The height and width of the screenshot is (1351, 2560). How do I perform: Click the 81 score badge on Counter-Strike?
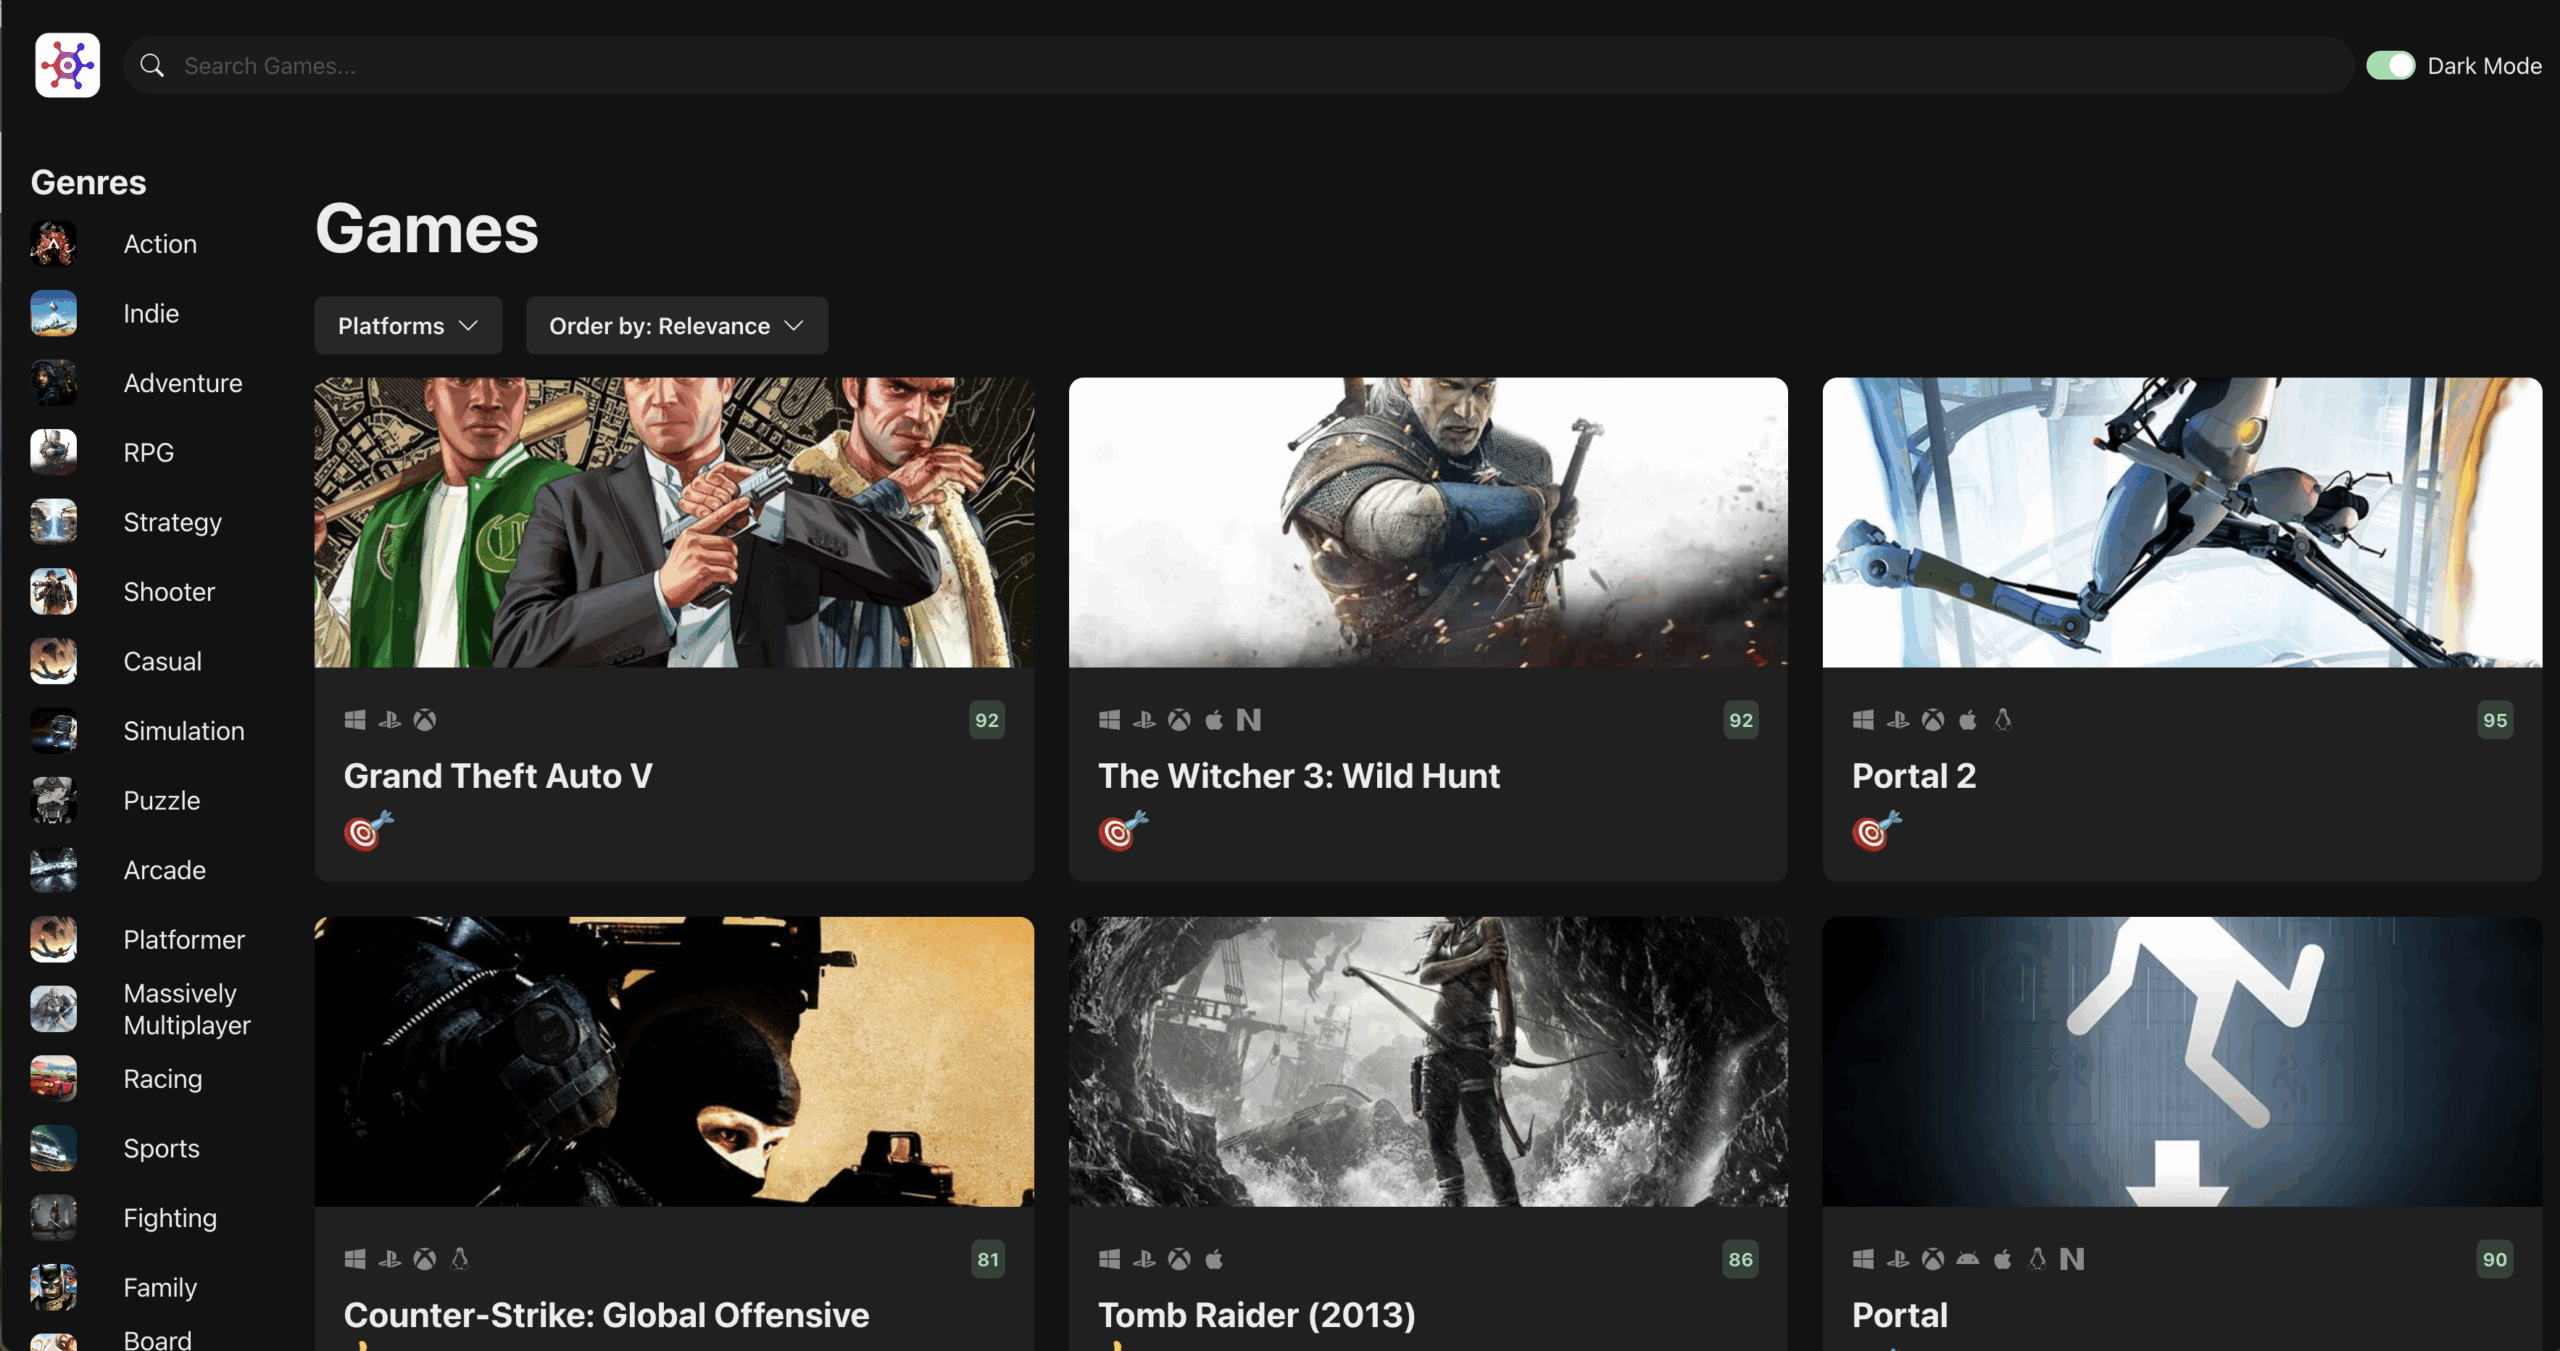pos(987,1259)
